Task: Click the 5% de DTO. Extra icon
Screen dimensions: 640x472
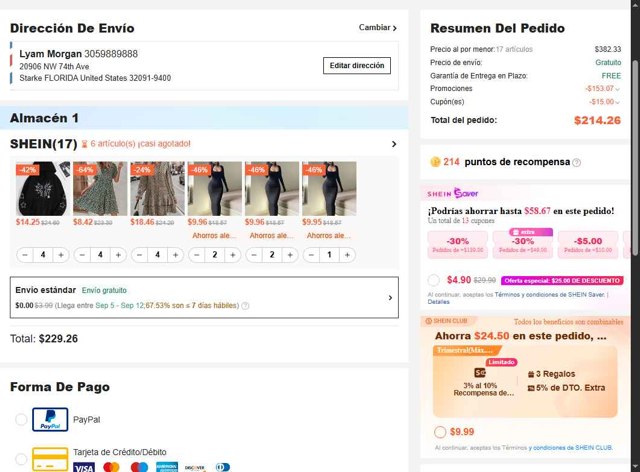Action: click(x=531, y=388)
